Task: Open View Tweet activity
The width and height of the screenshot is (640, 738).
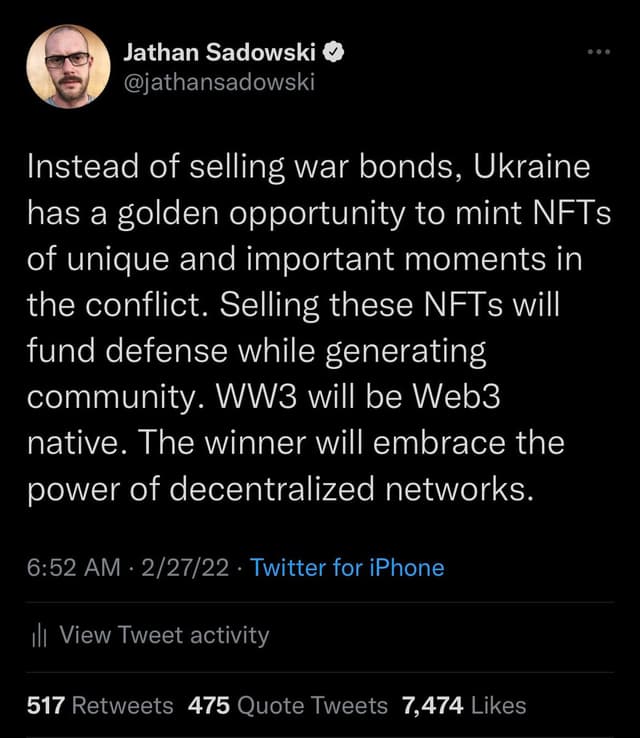Action: point(164,635)
